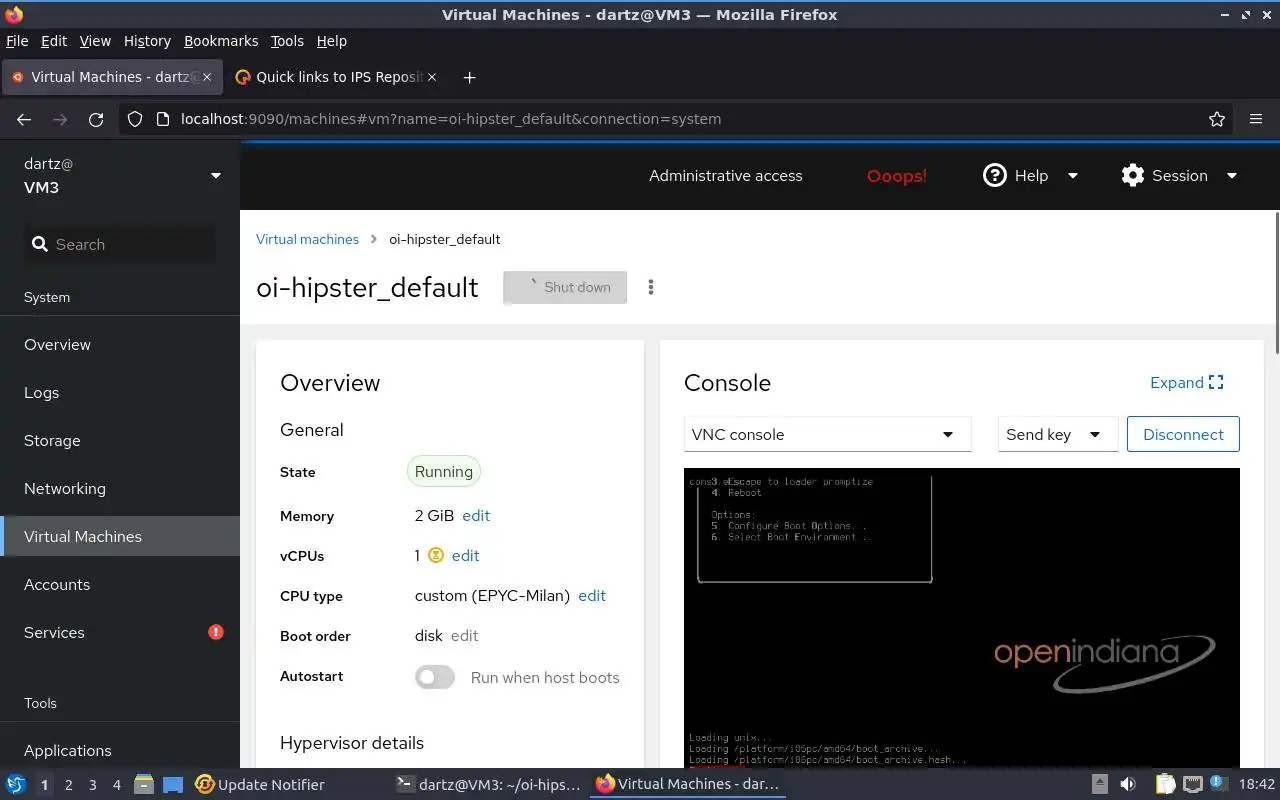Toggle the Autostart run when host boots switch
The image size is (1280, 800).
click(435, 677)
